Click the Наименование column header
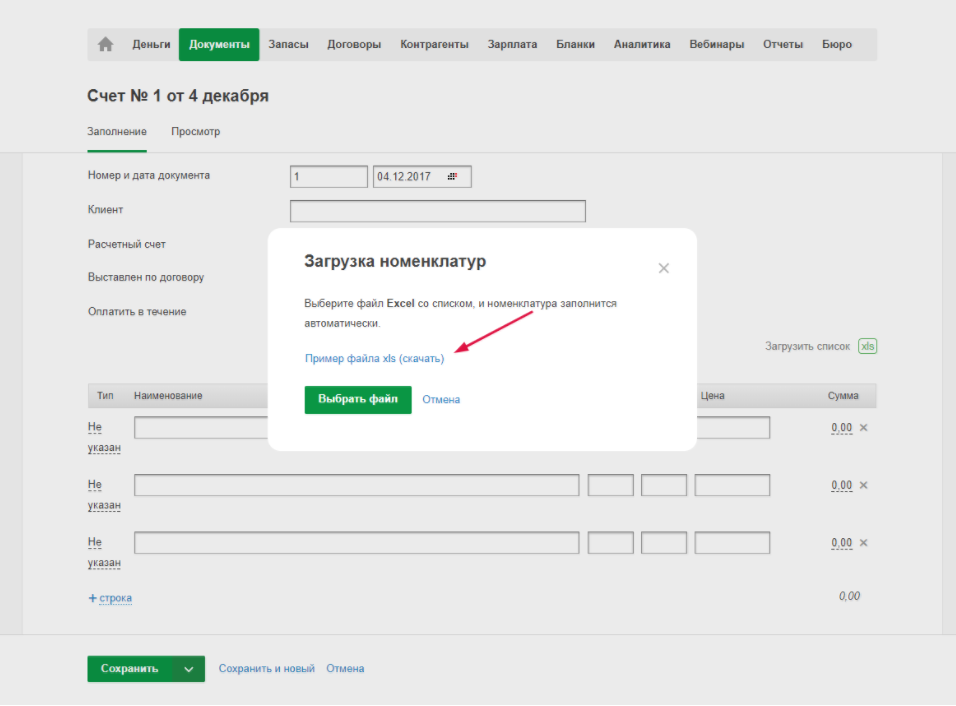The height and width of the screenshot is (706, 956). [x=168, y=396]
